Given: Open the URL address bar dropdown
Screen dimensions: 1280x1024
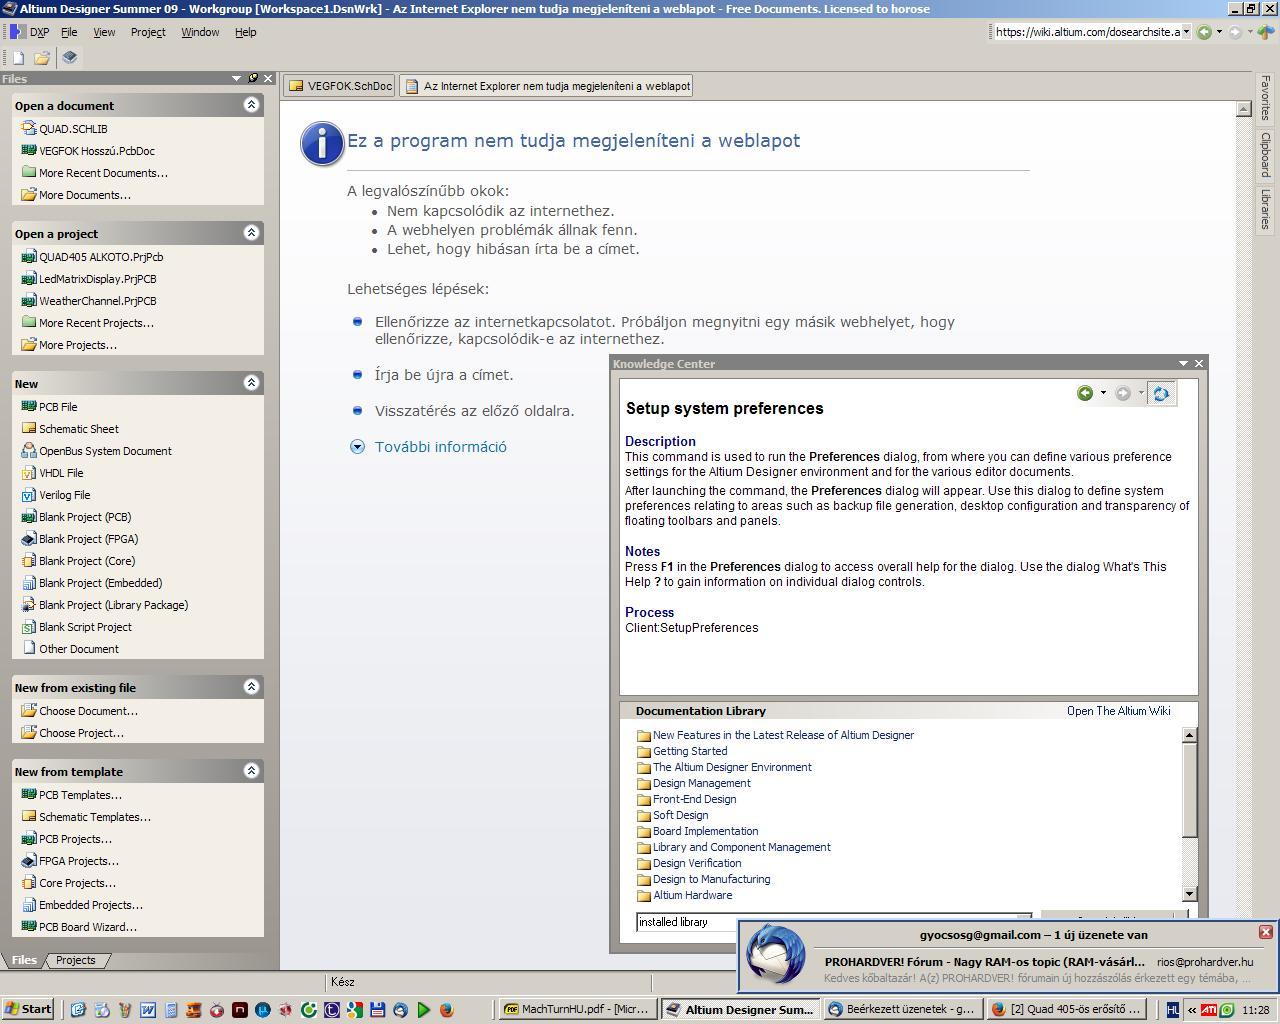Looking at the screenshot, I should click(x=1186, y=32).
